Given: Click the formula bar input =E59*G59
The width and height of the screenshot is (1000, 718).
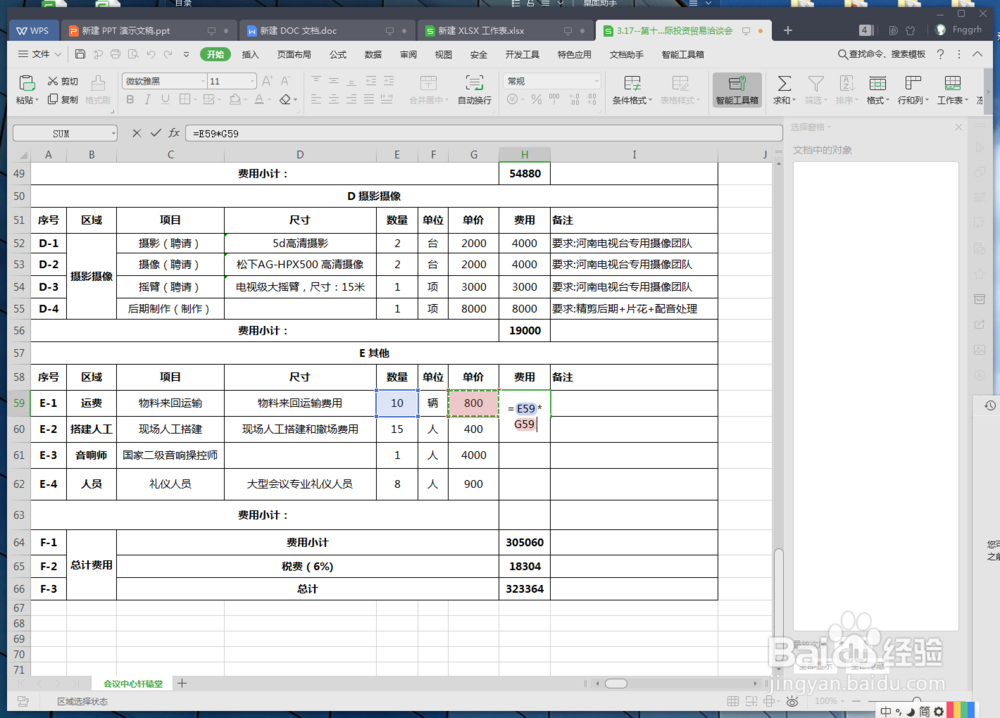Looking at the screenshot, I should click(483, 133).
